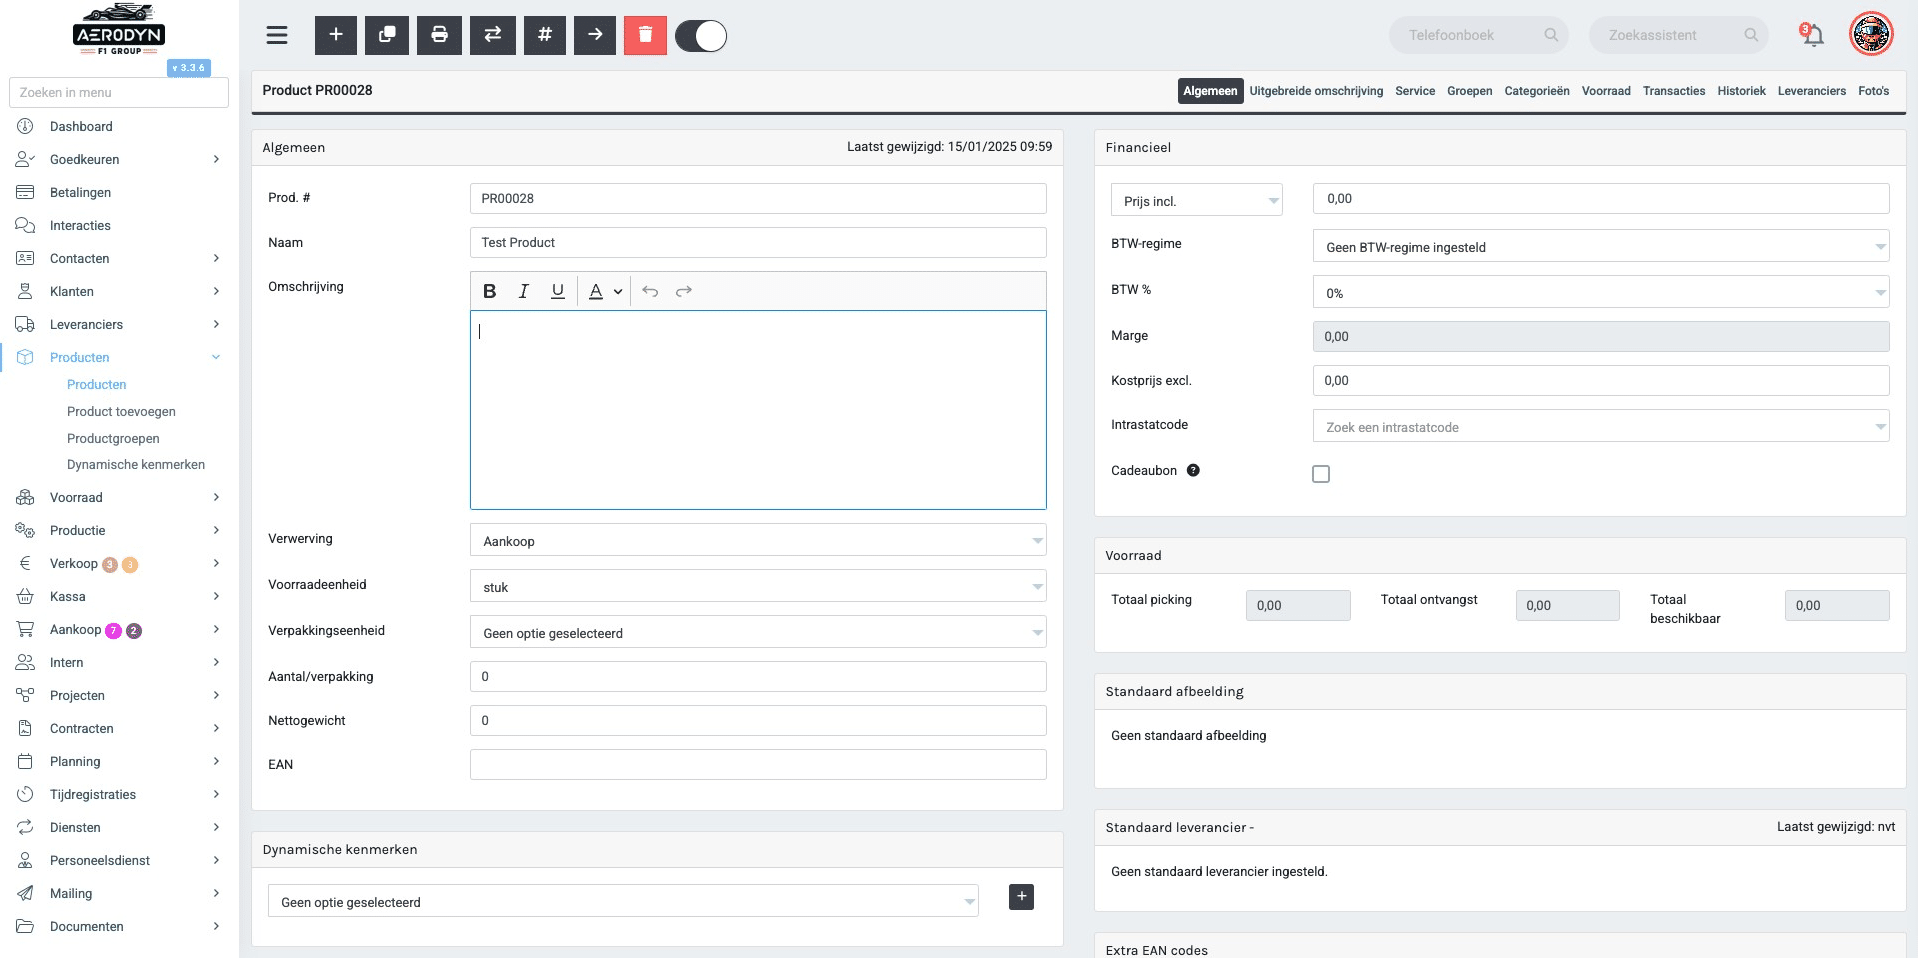Viewport: 1918px width, 958px height.
Task: Undo last edit in description editor
Action: [650, 291]
